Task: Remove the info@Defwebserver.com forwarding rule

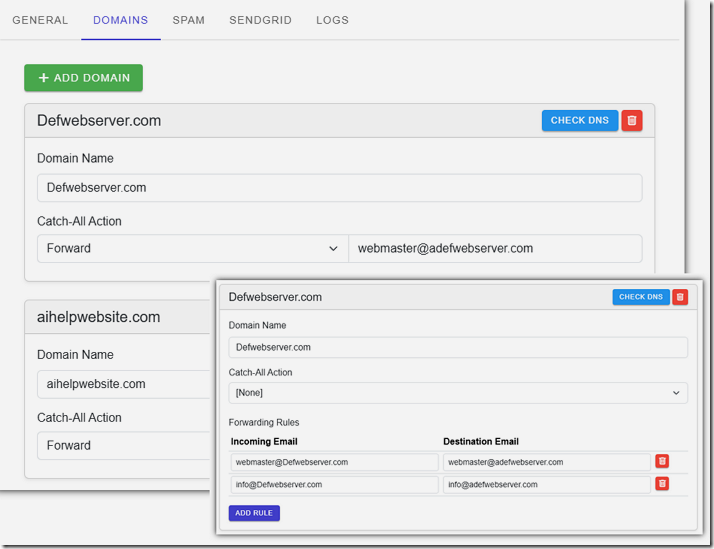Action: [662, 484]
